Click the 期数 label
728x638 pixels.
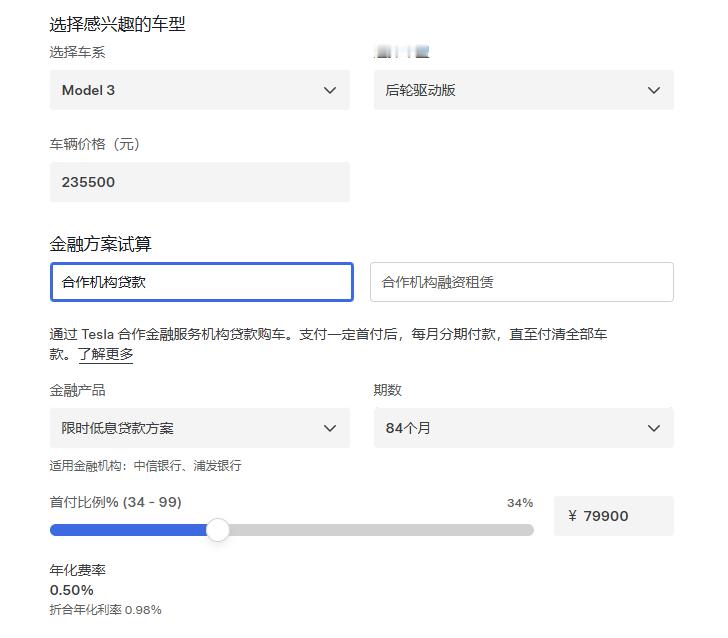tap(387, 390)
